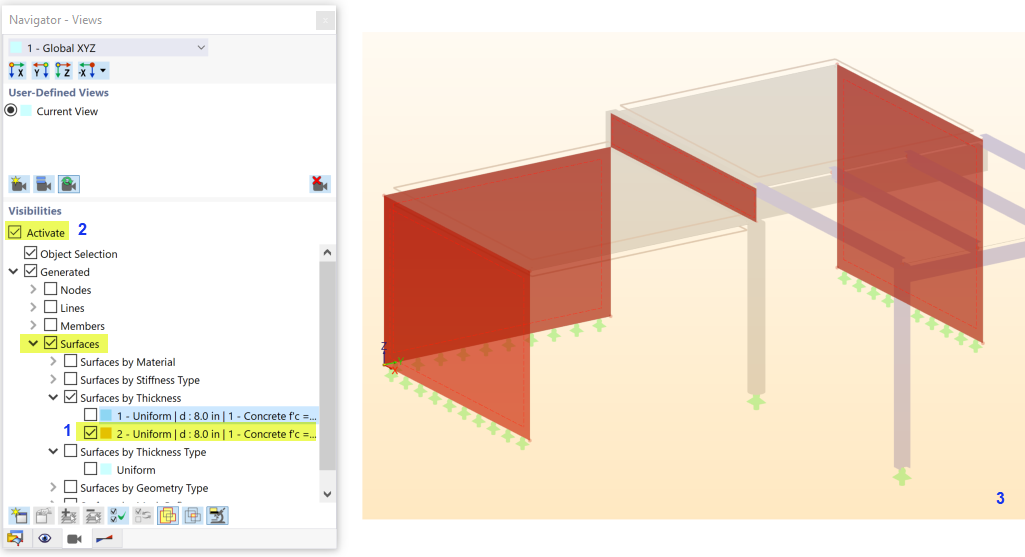Toggle Surfaces by Thickness checkbox
The image size is (1025, 557).
pyautogui.click(x=71, y=397)
